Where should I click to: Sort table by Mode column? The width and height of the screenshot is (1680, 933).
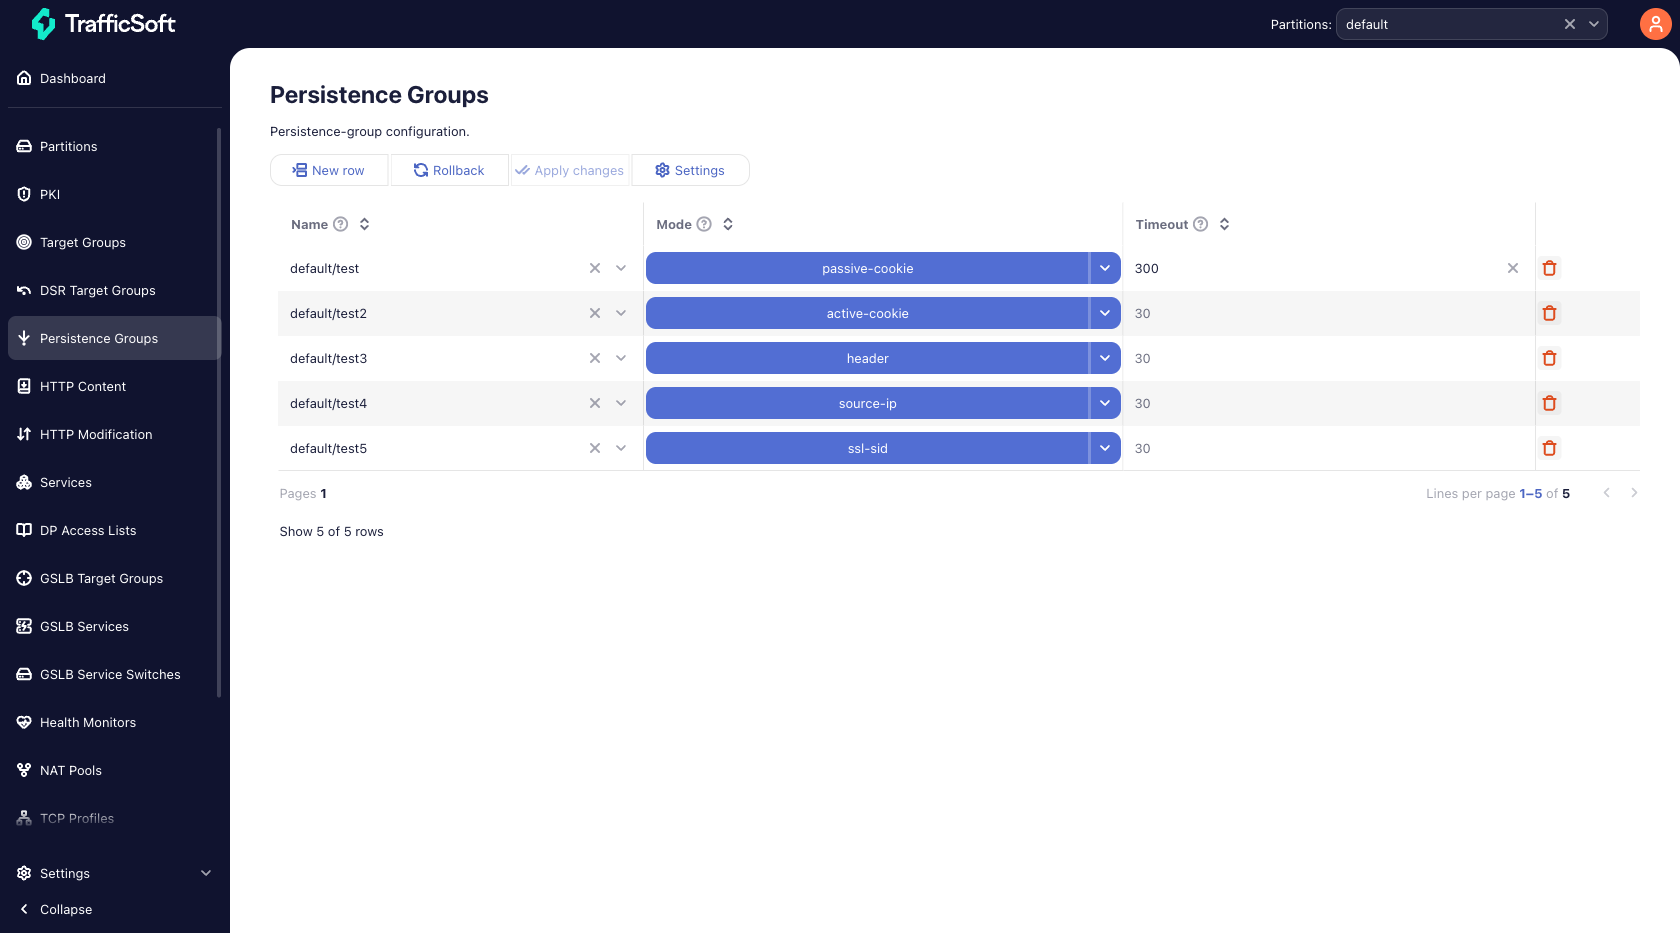[728, 224]
